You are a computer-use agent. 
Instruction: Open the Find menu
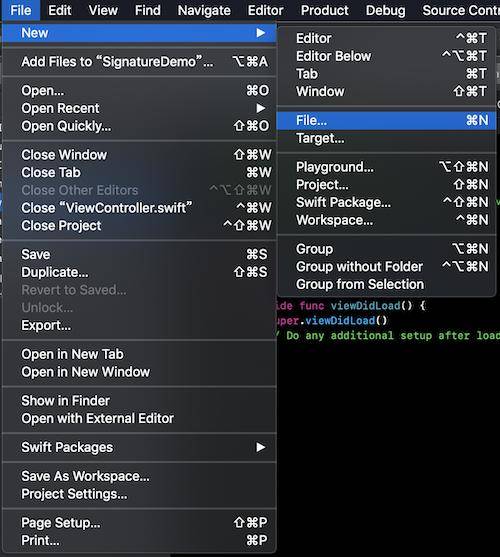[148, 10]
